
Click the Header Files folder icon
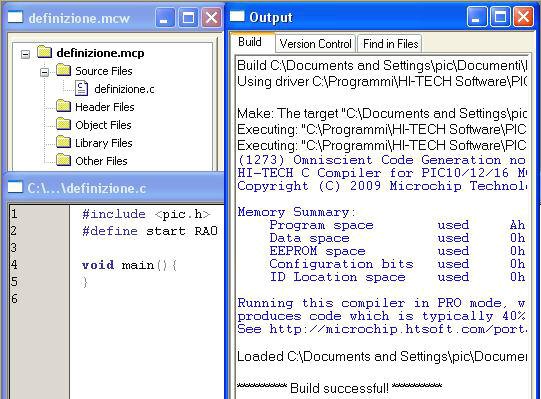tap(63, 106)
